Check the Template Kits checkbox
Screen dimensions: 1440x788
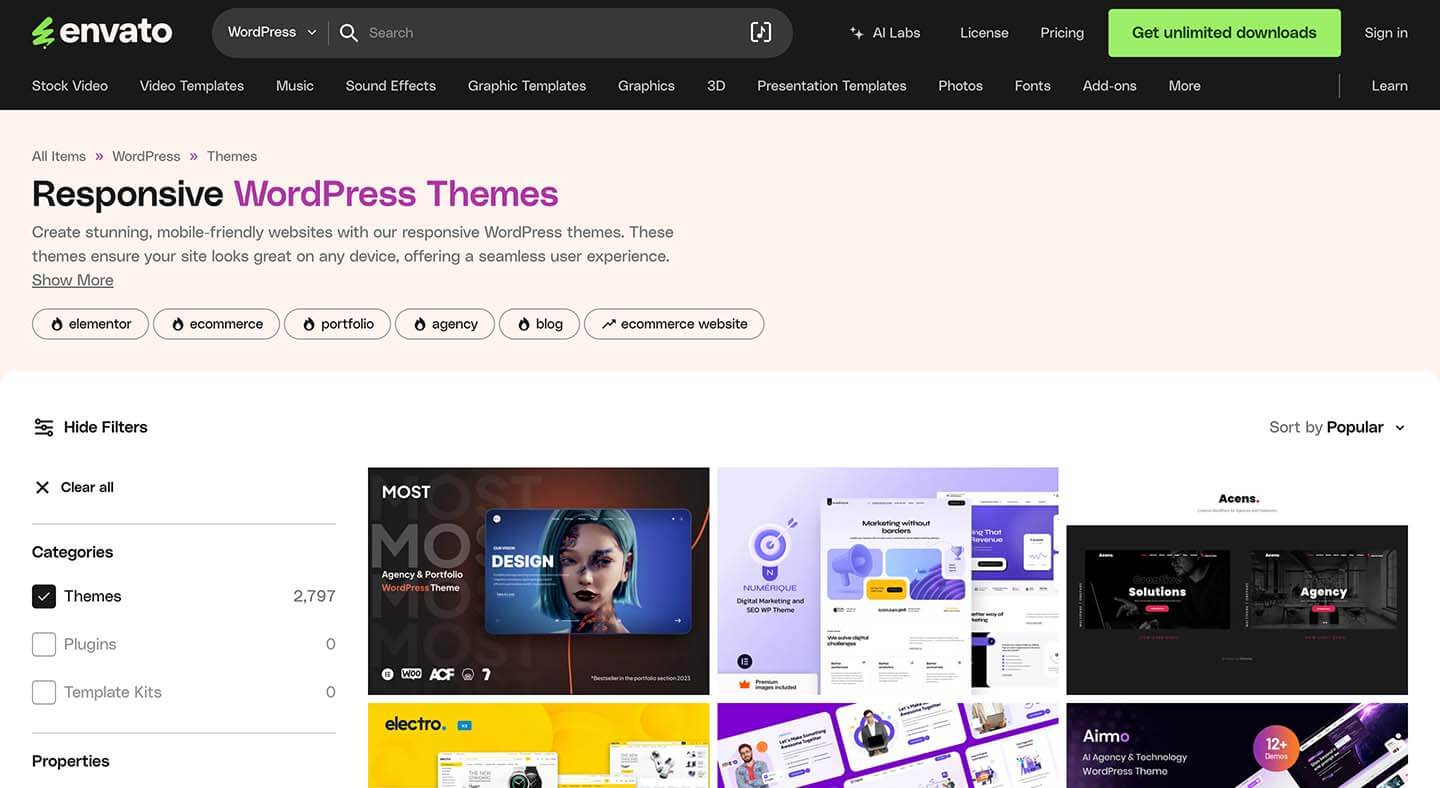(x=44, y=692)
